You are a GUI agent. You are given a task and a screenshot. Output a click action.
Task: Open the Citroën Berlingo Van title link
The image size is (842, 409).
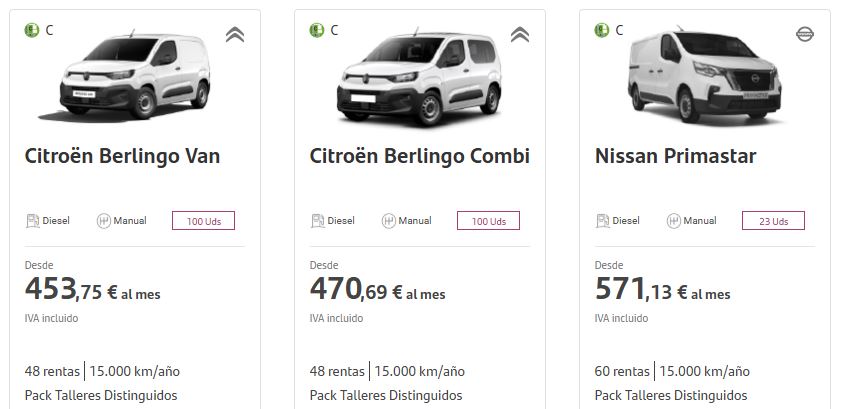click(x=122, y=156)
